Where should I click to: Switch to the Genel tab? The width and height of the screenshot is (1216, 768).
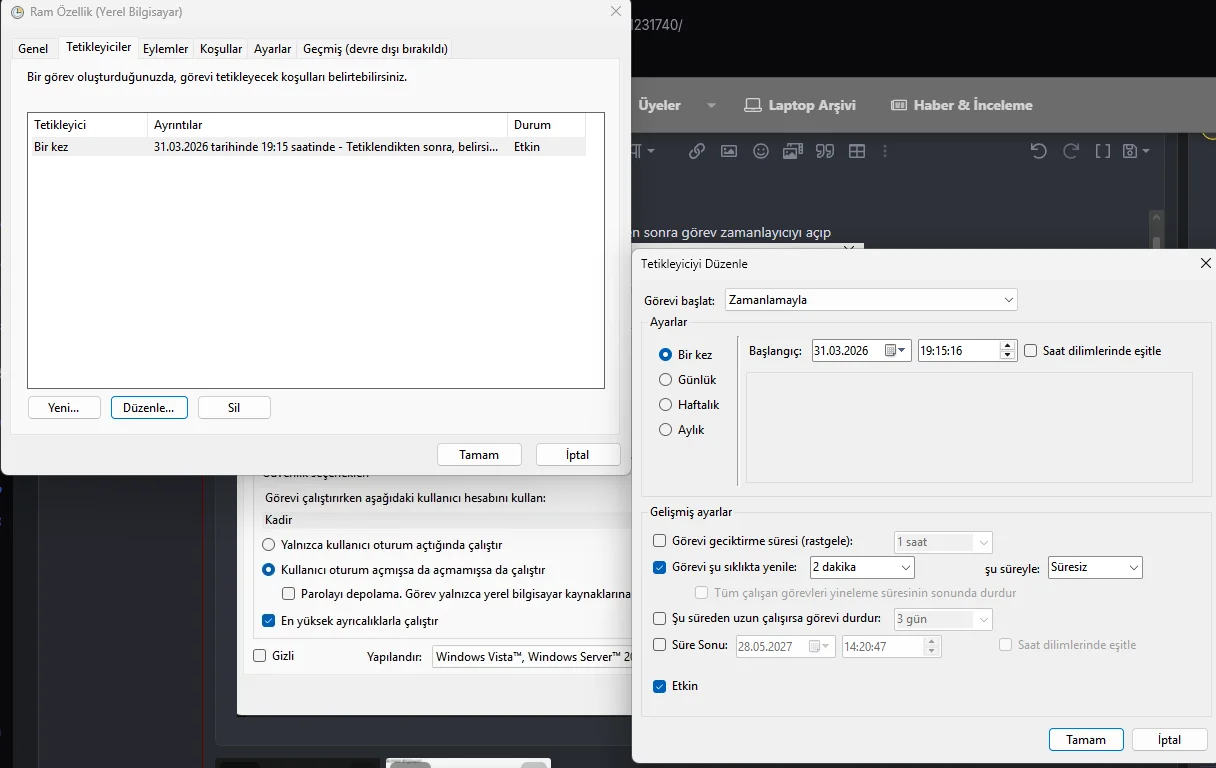tap(33, 49)
